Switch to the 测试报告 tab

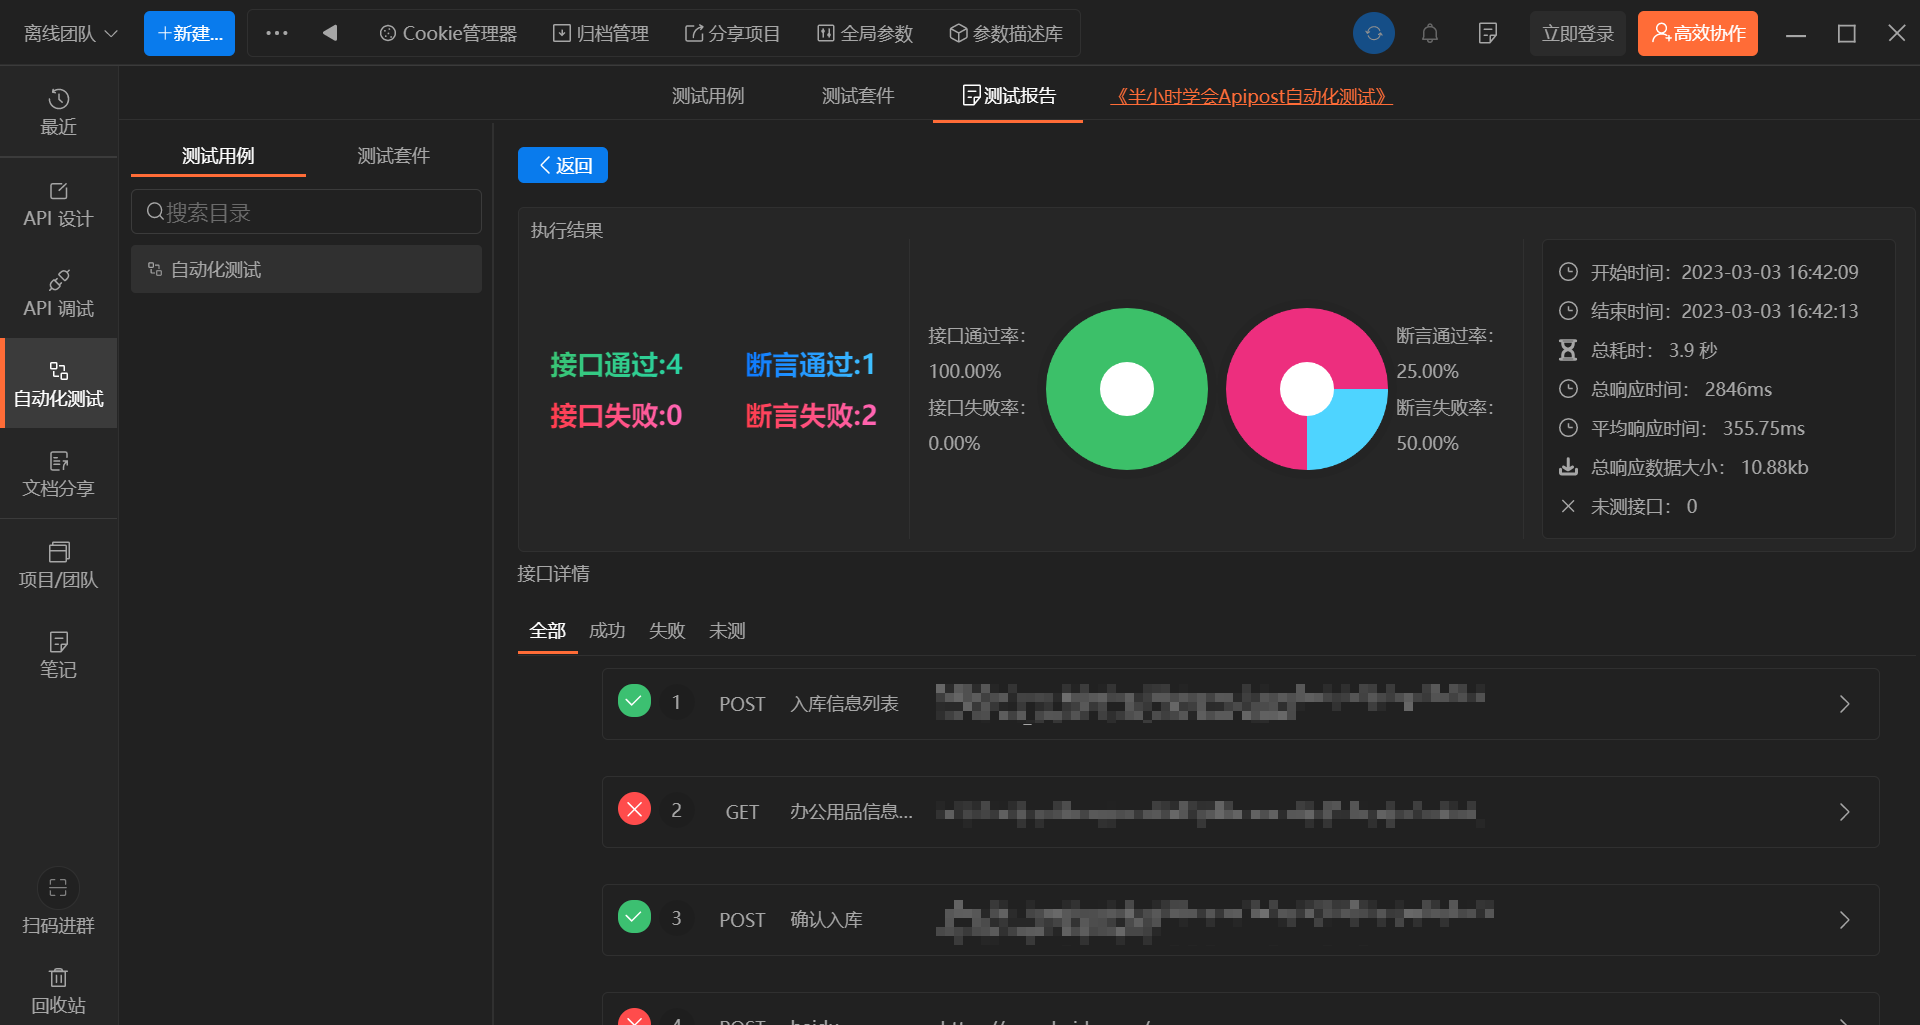point(1008,95)
